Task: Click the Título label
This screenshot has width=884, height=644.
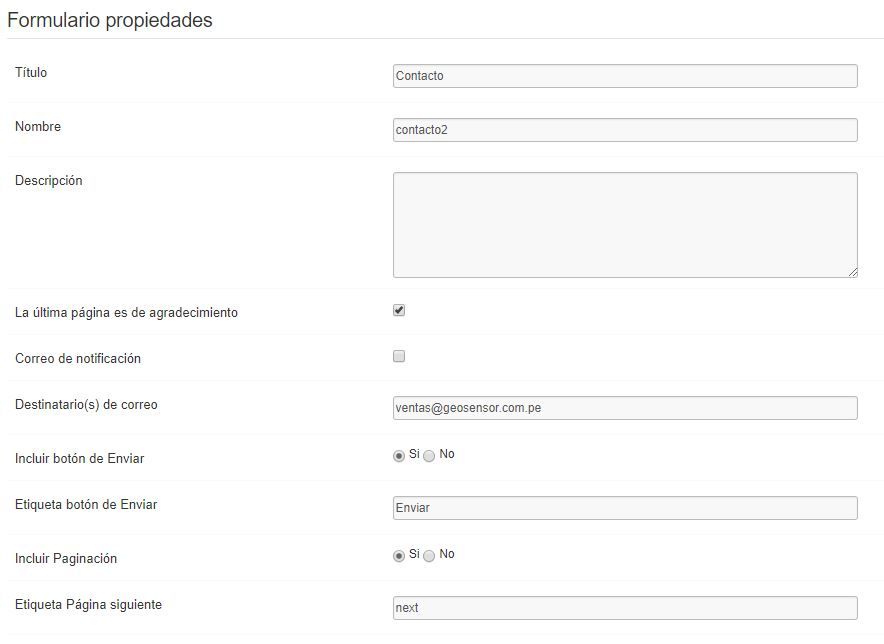Action: tap(31, 72)
